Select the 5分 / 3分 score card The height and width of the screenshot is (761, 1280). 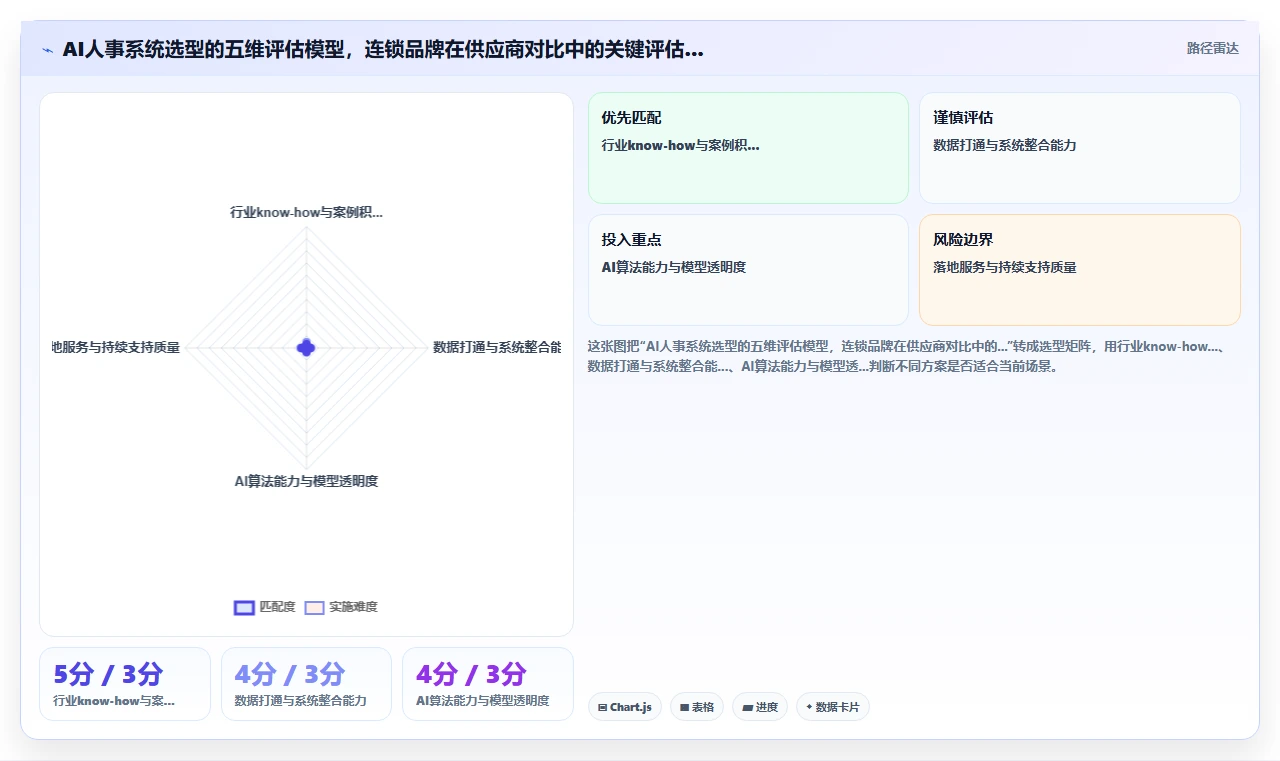(x=125, y=684)
